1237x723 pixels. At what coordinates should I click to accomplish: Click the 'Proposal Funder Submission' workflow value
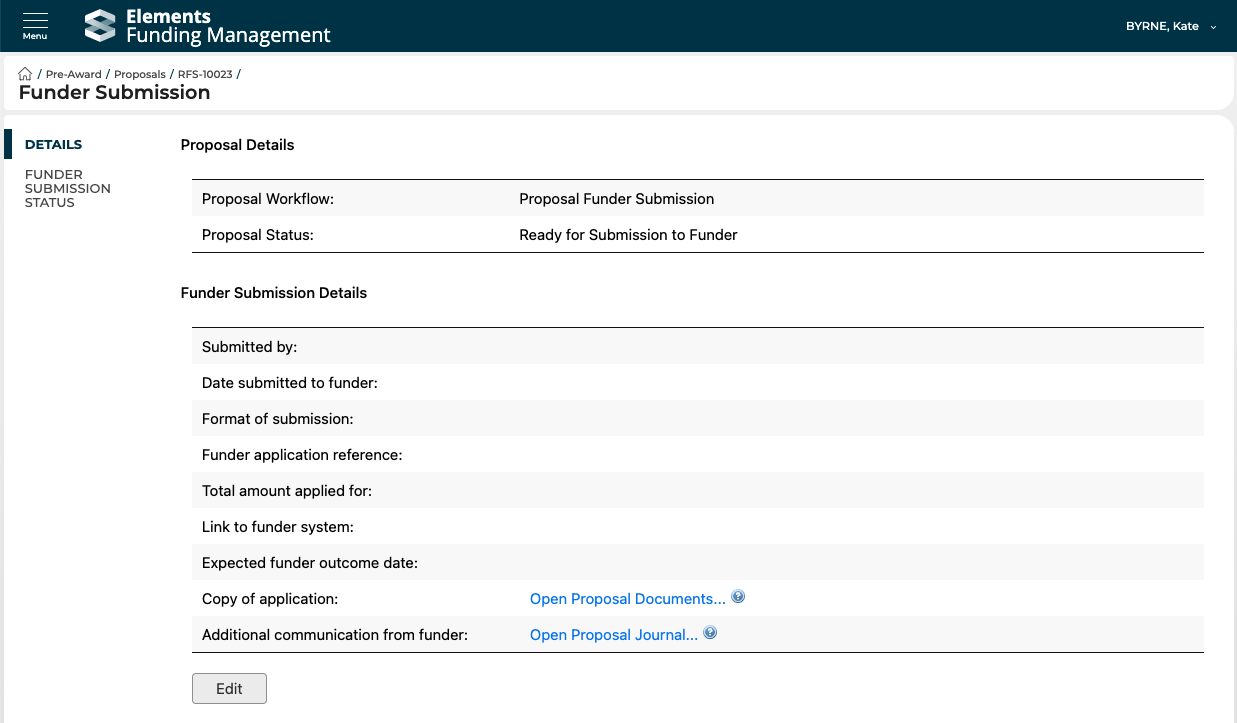coord(616,199)
